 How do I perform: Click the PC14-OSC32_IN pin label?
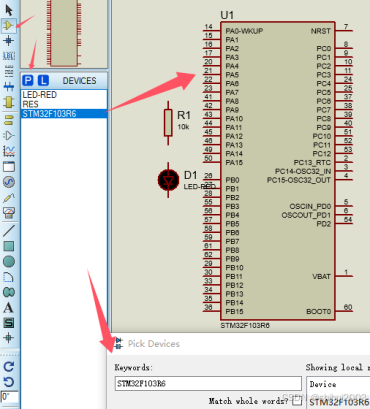coord(303,171)
